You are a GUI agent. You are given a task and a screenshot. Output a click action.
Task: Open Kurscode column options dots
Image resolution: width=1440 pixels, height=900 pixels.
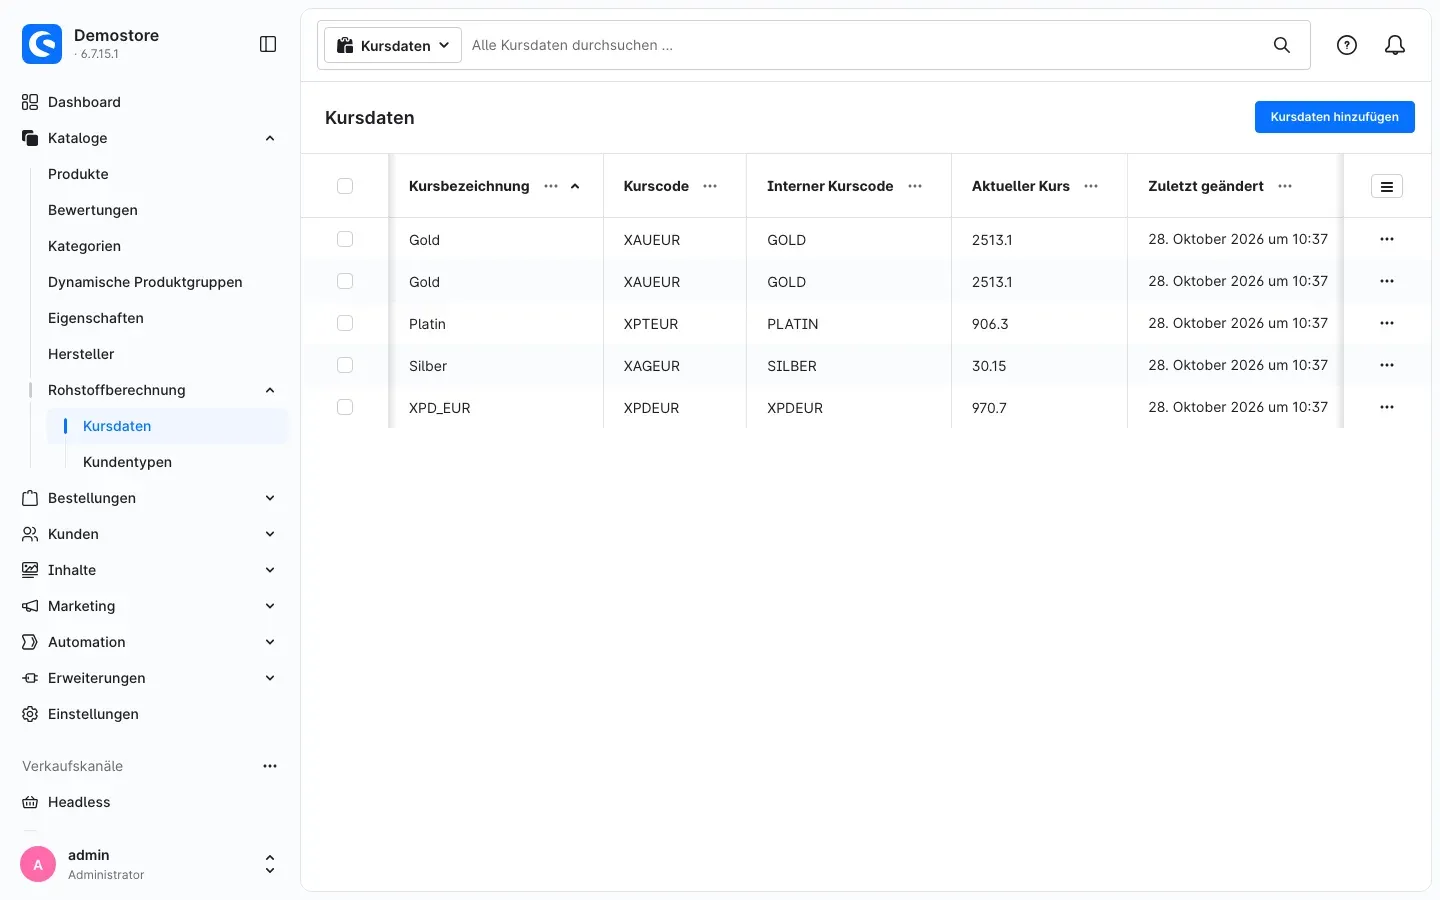tap(710, 186)
